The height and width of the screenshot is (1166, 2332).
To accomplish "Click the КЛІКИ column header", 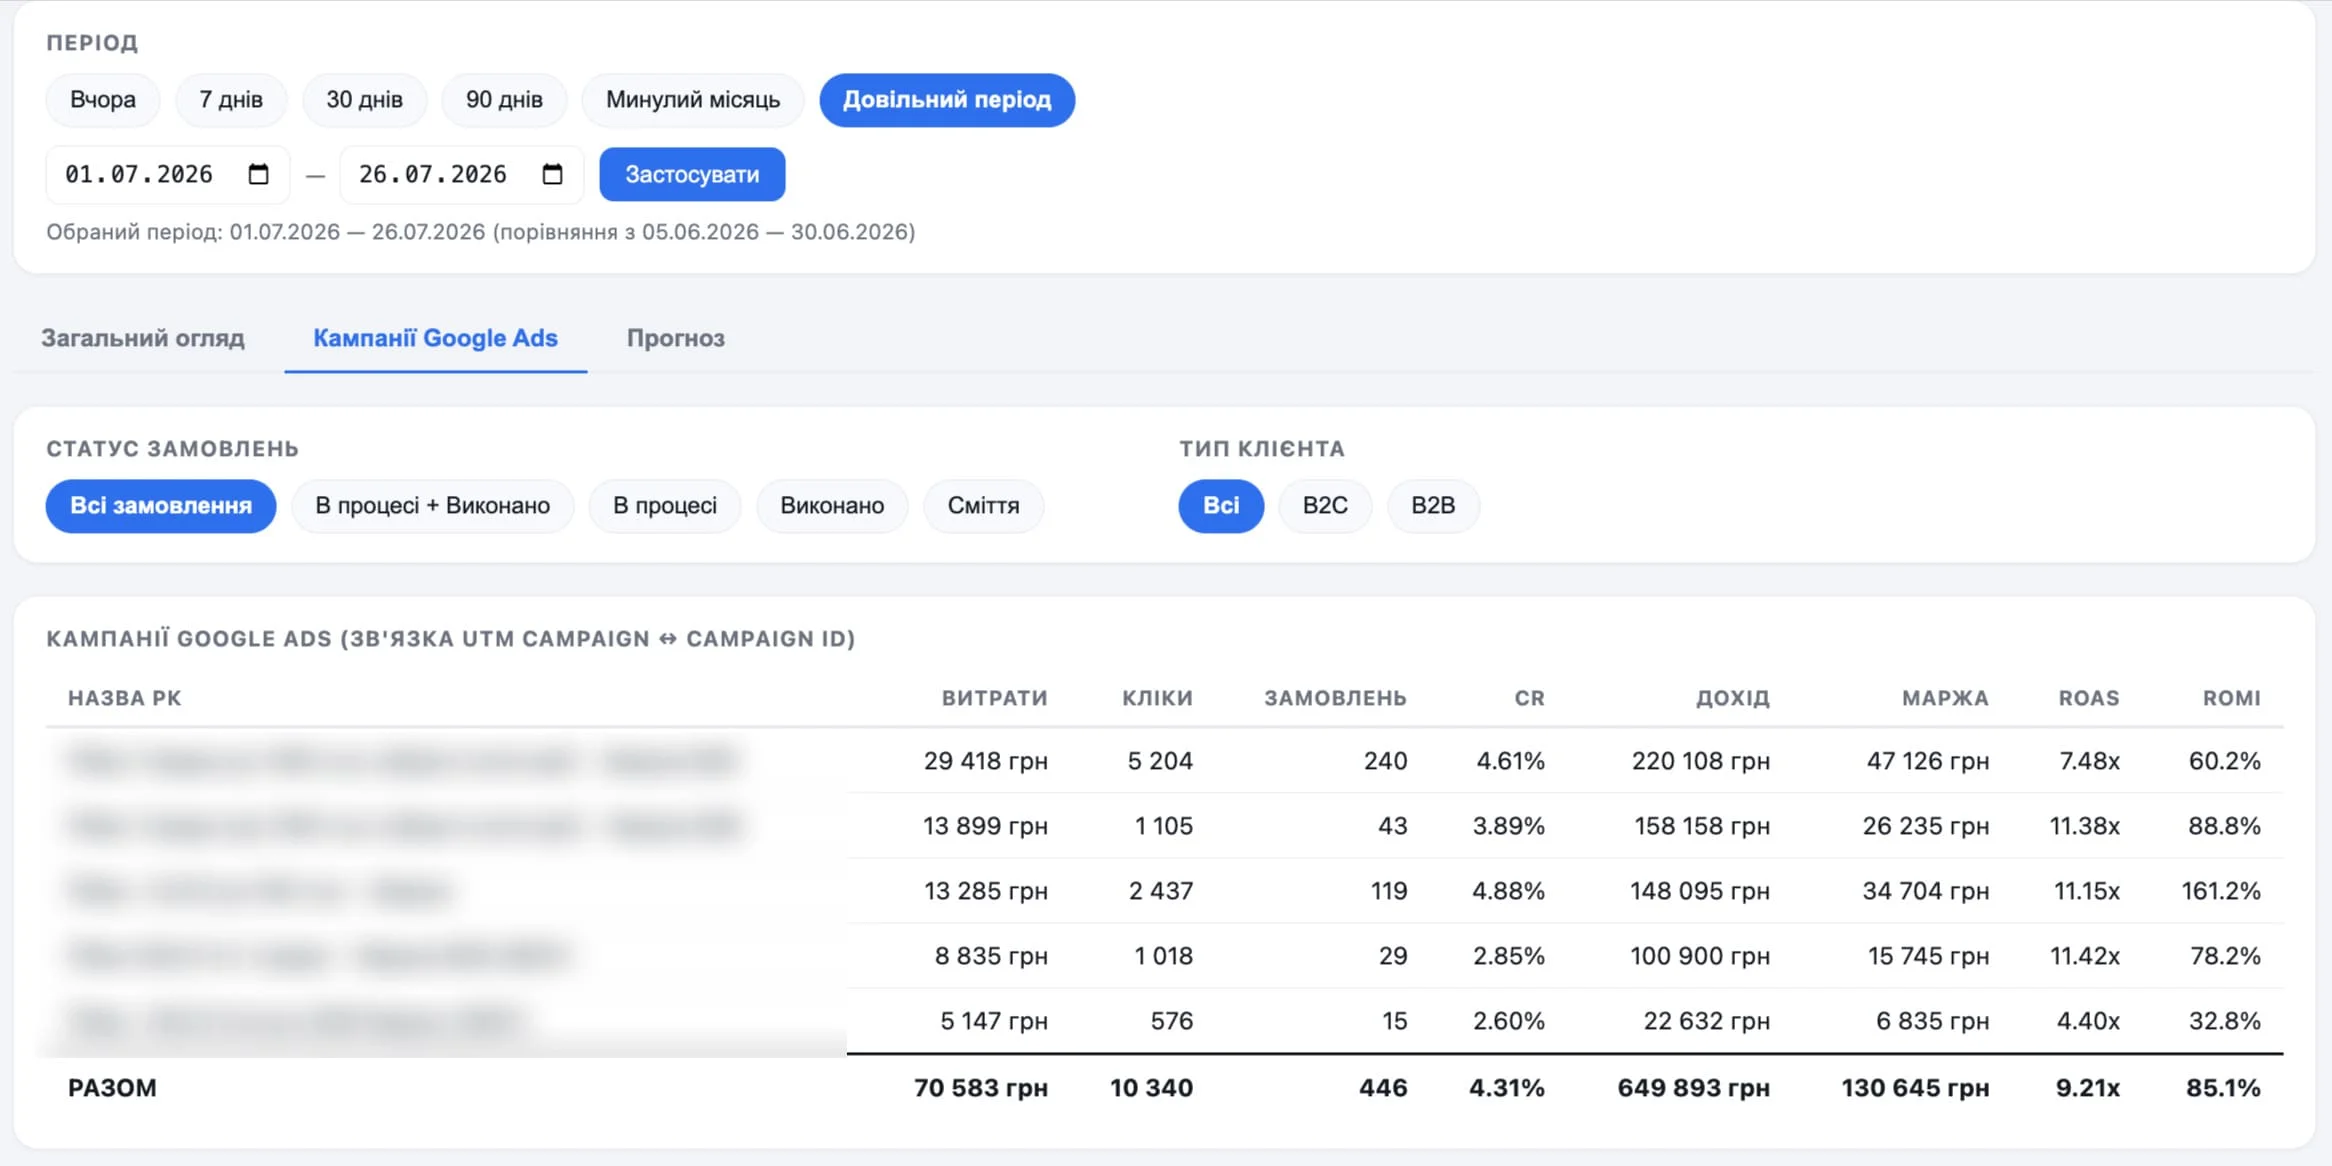I will [1157, 698].
